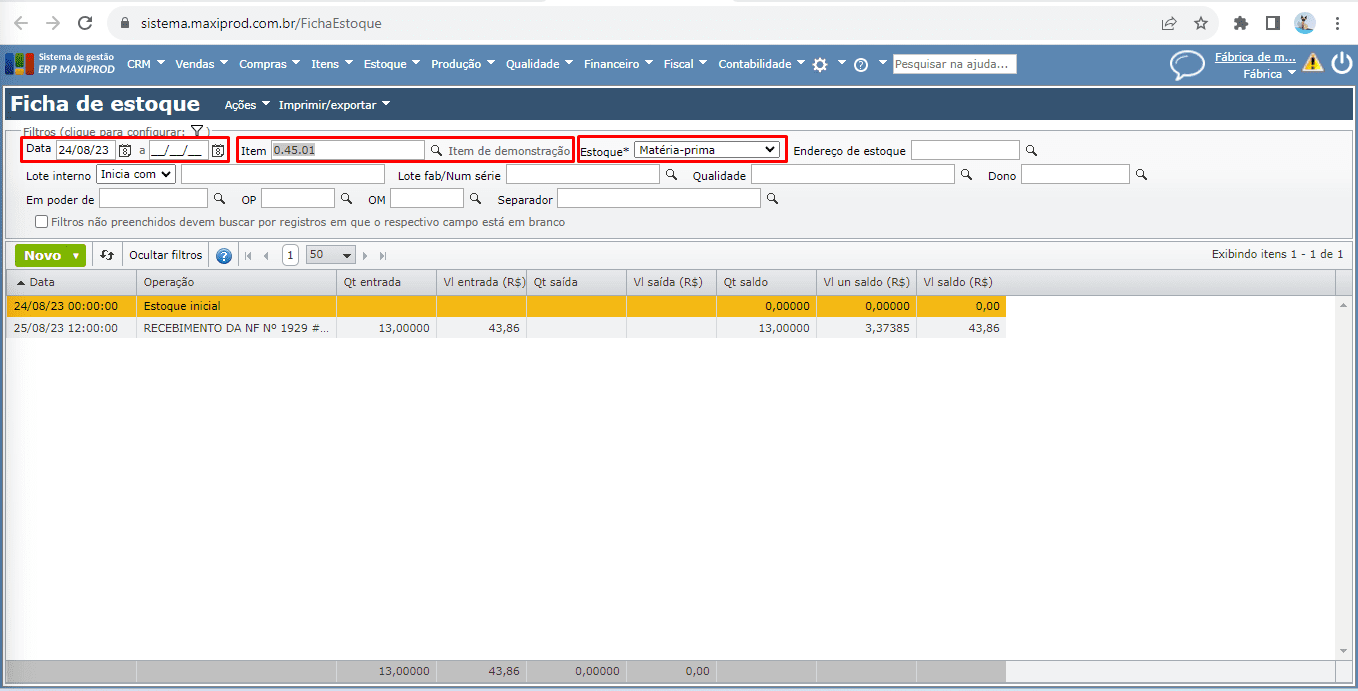Click Ocultar filtros button
Image resolution: width=1358 pixels, height=691 pixels.
(166, 255)
